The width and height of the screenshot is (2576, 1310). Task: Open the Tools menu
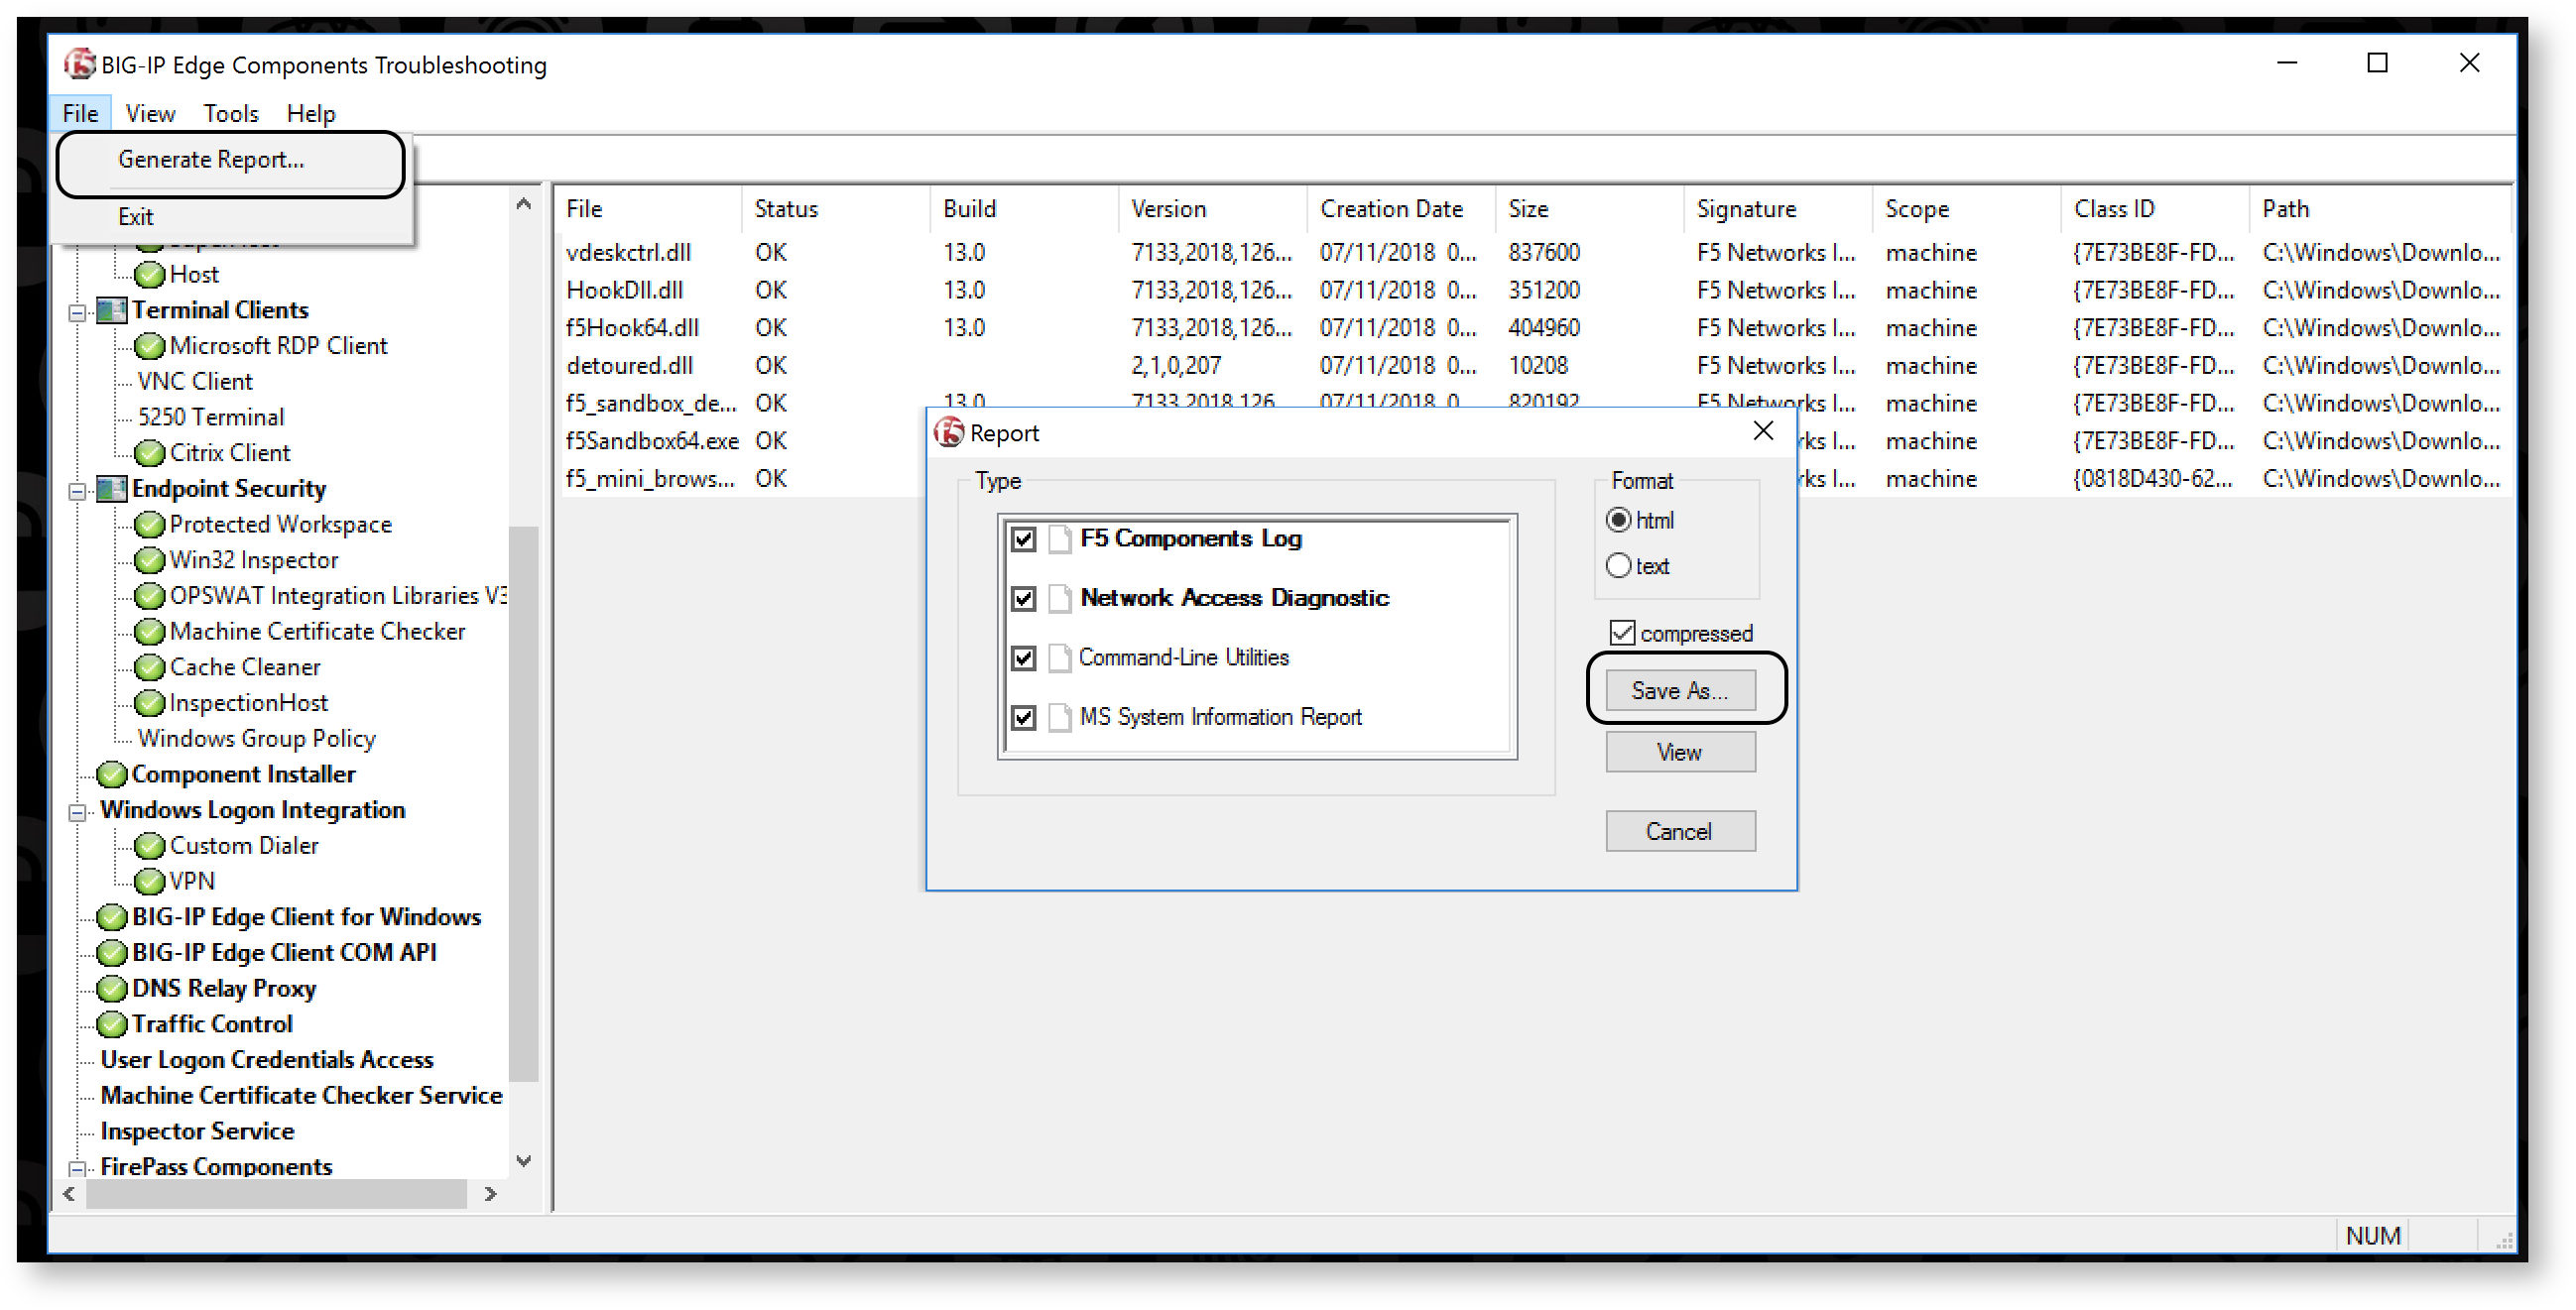(x=231, y=114)
